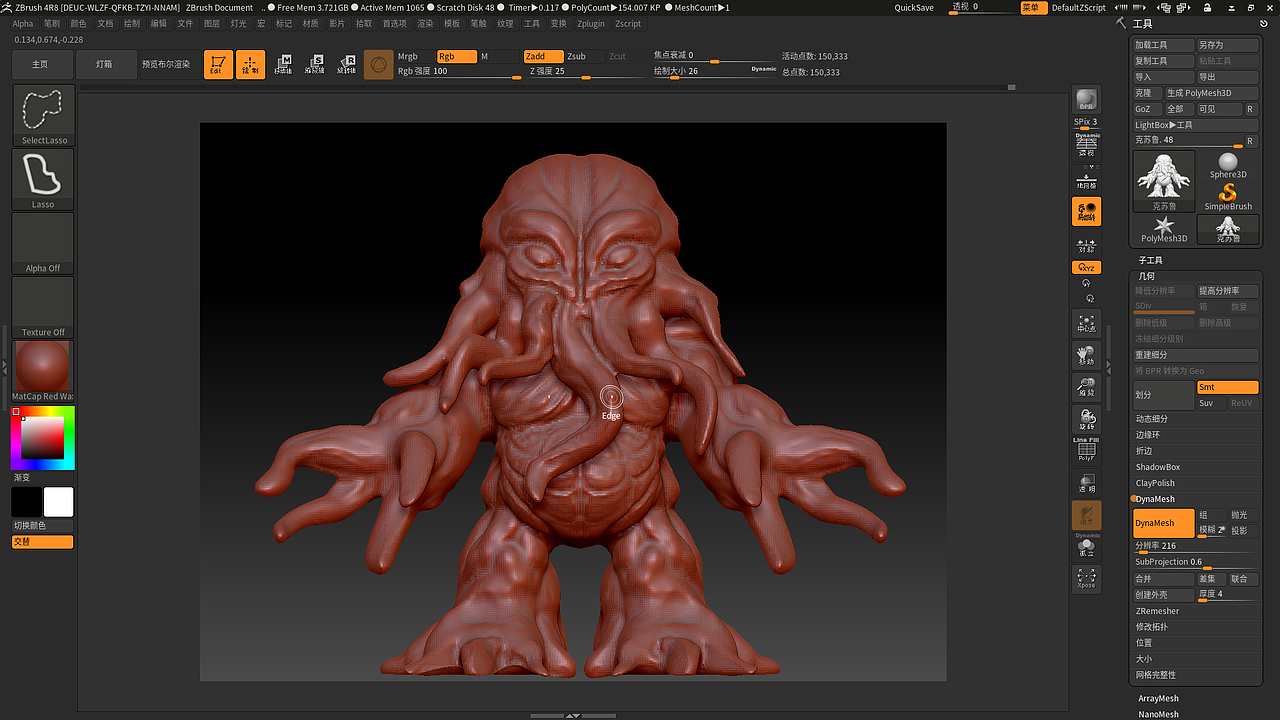Click the BPR render icon
Image resolution: width=1280 pixels, height=720 pixels.
[1086, 100]
